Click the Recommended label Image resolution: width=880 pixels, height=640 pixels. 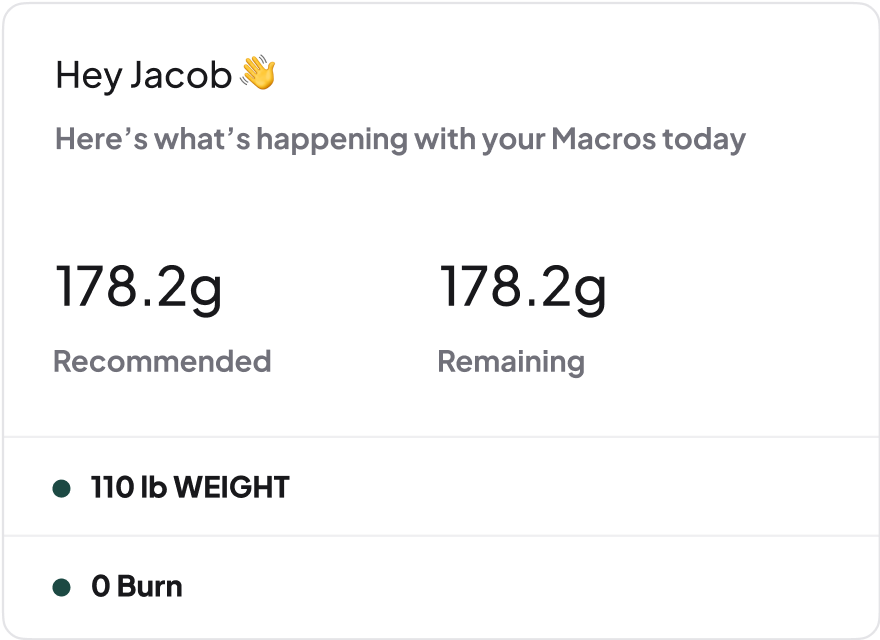pos(162,361)
